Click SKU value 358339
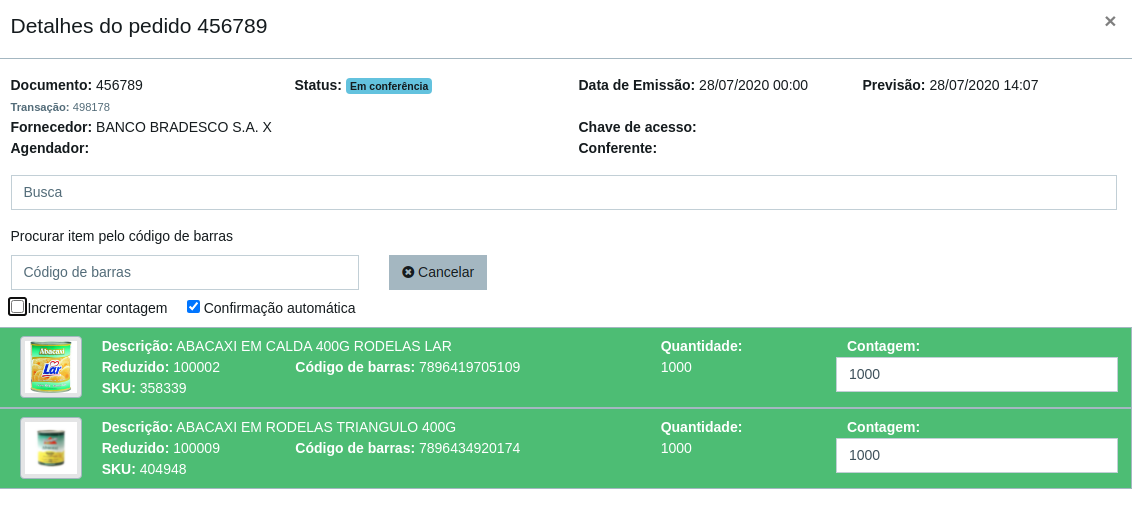1132x508 pixels. (x=163, y=388)
